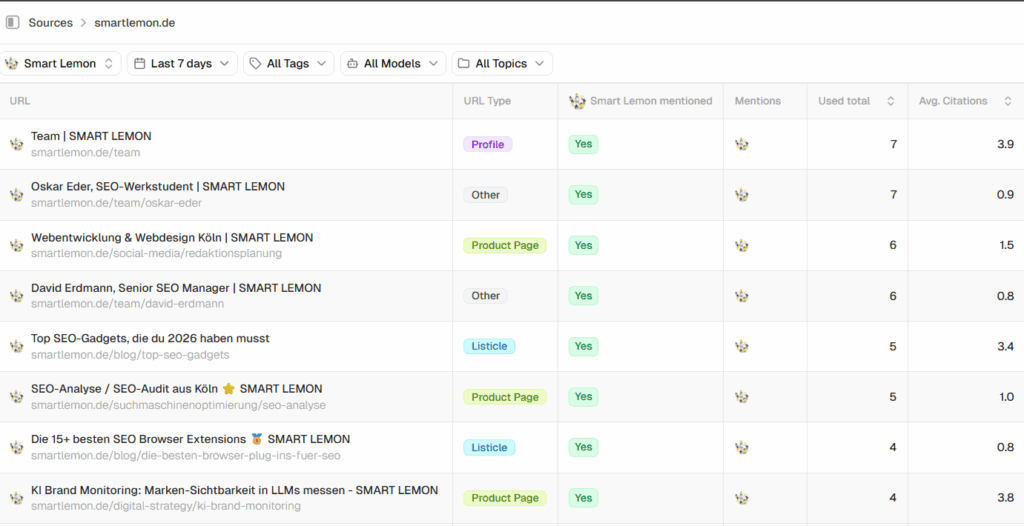Open the All Models filter dropdown
The image size is (1024, 526).
pyautogui.click(x=393, y=63)
